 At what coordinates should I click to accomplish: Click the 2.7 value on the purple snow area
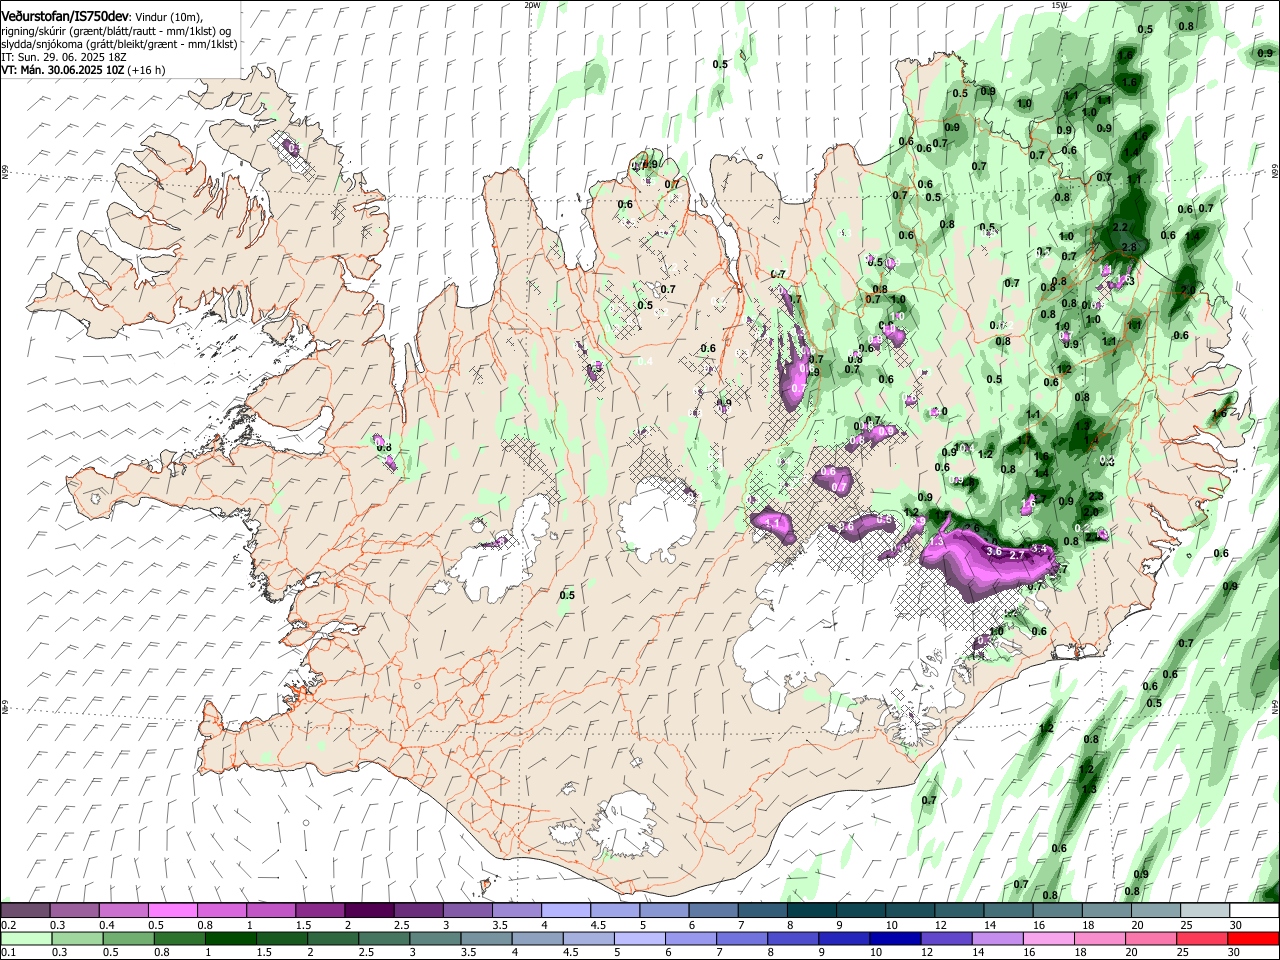(1018, 554)
